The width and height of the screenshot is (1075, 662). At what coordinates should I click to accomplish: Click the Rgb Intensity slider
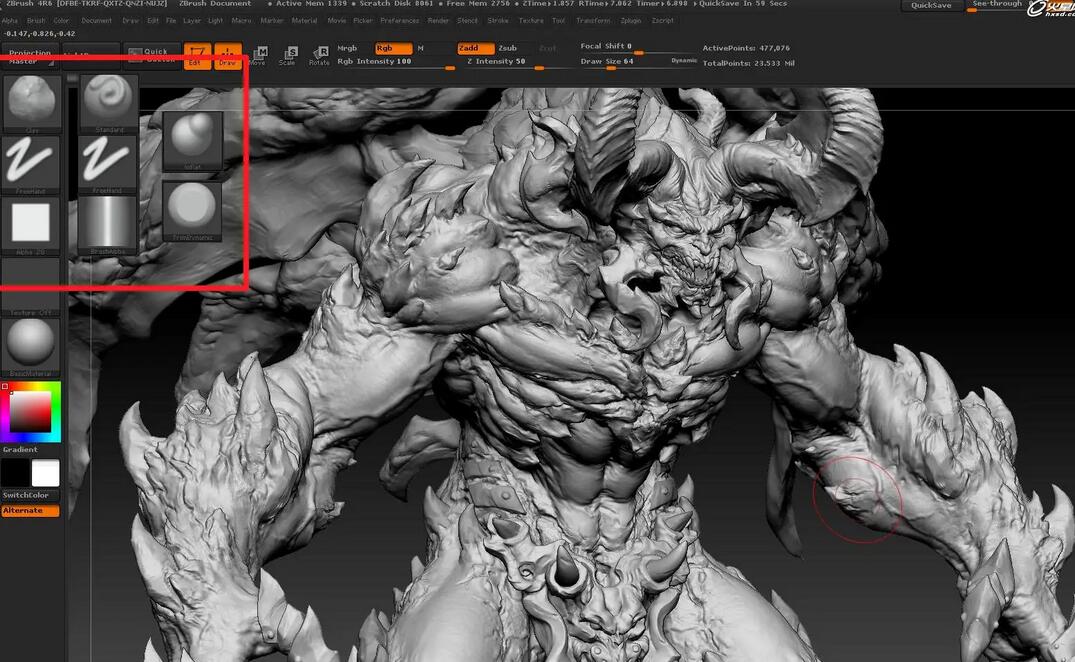point(395,62)
